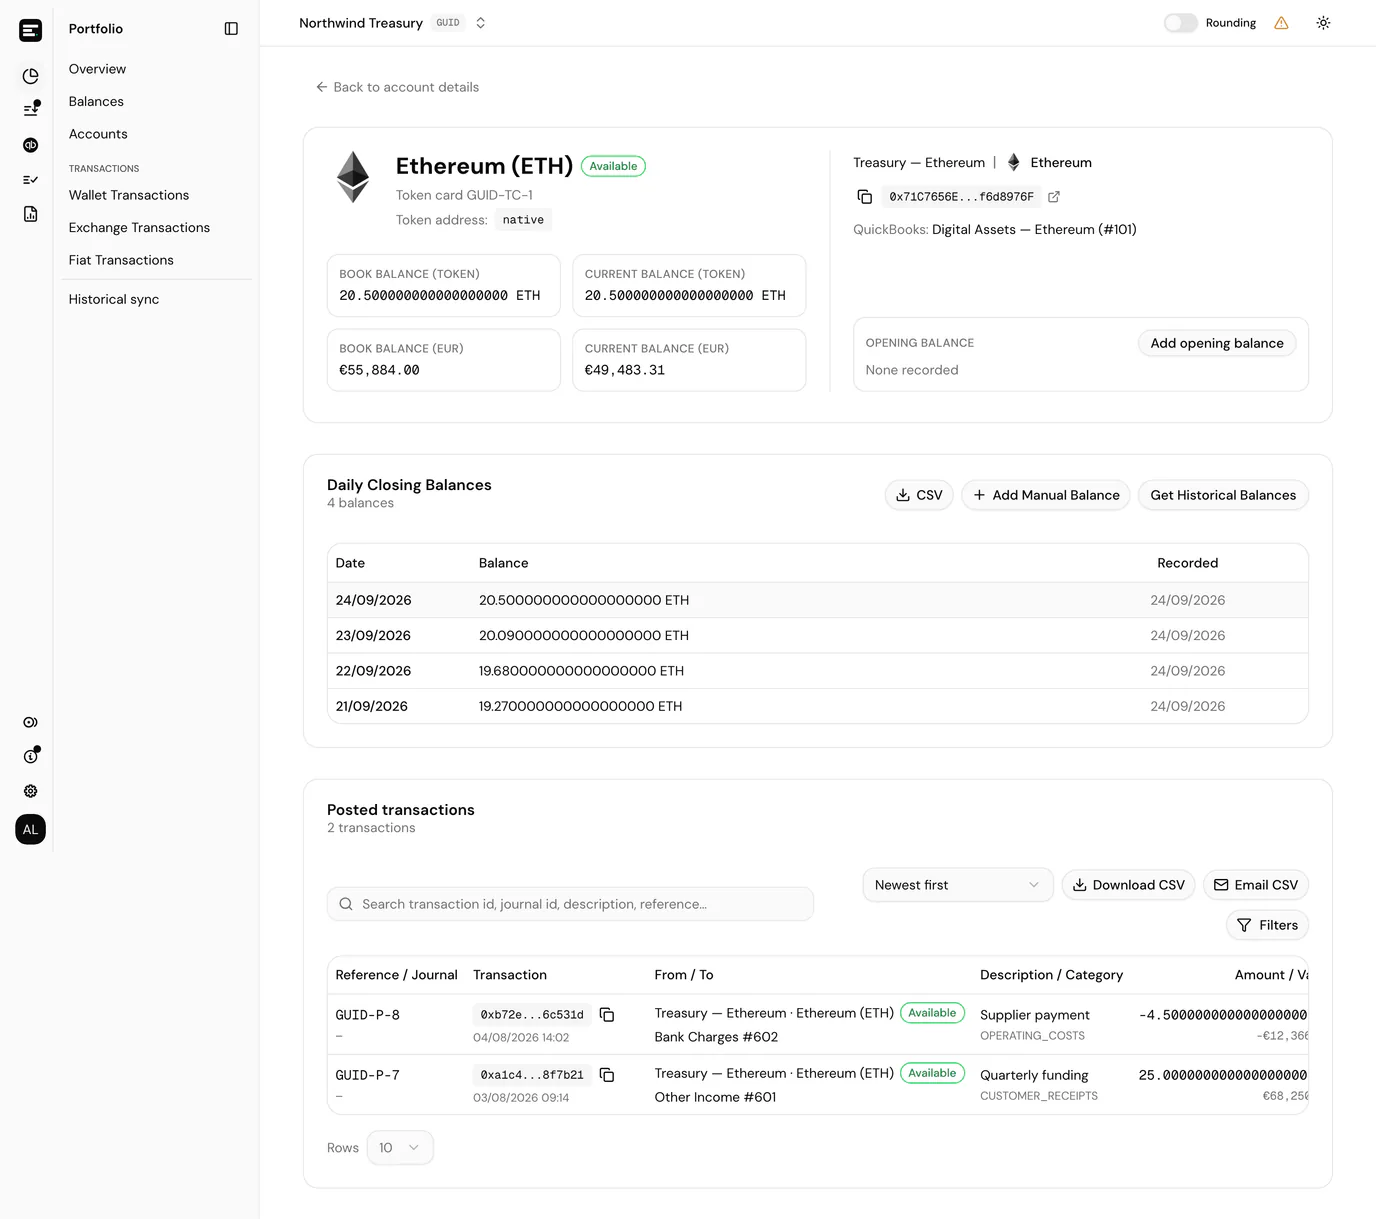Switch theme with sun icon
Screen dimensions: 1376x1219
1323,23
